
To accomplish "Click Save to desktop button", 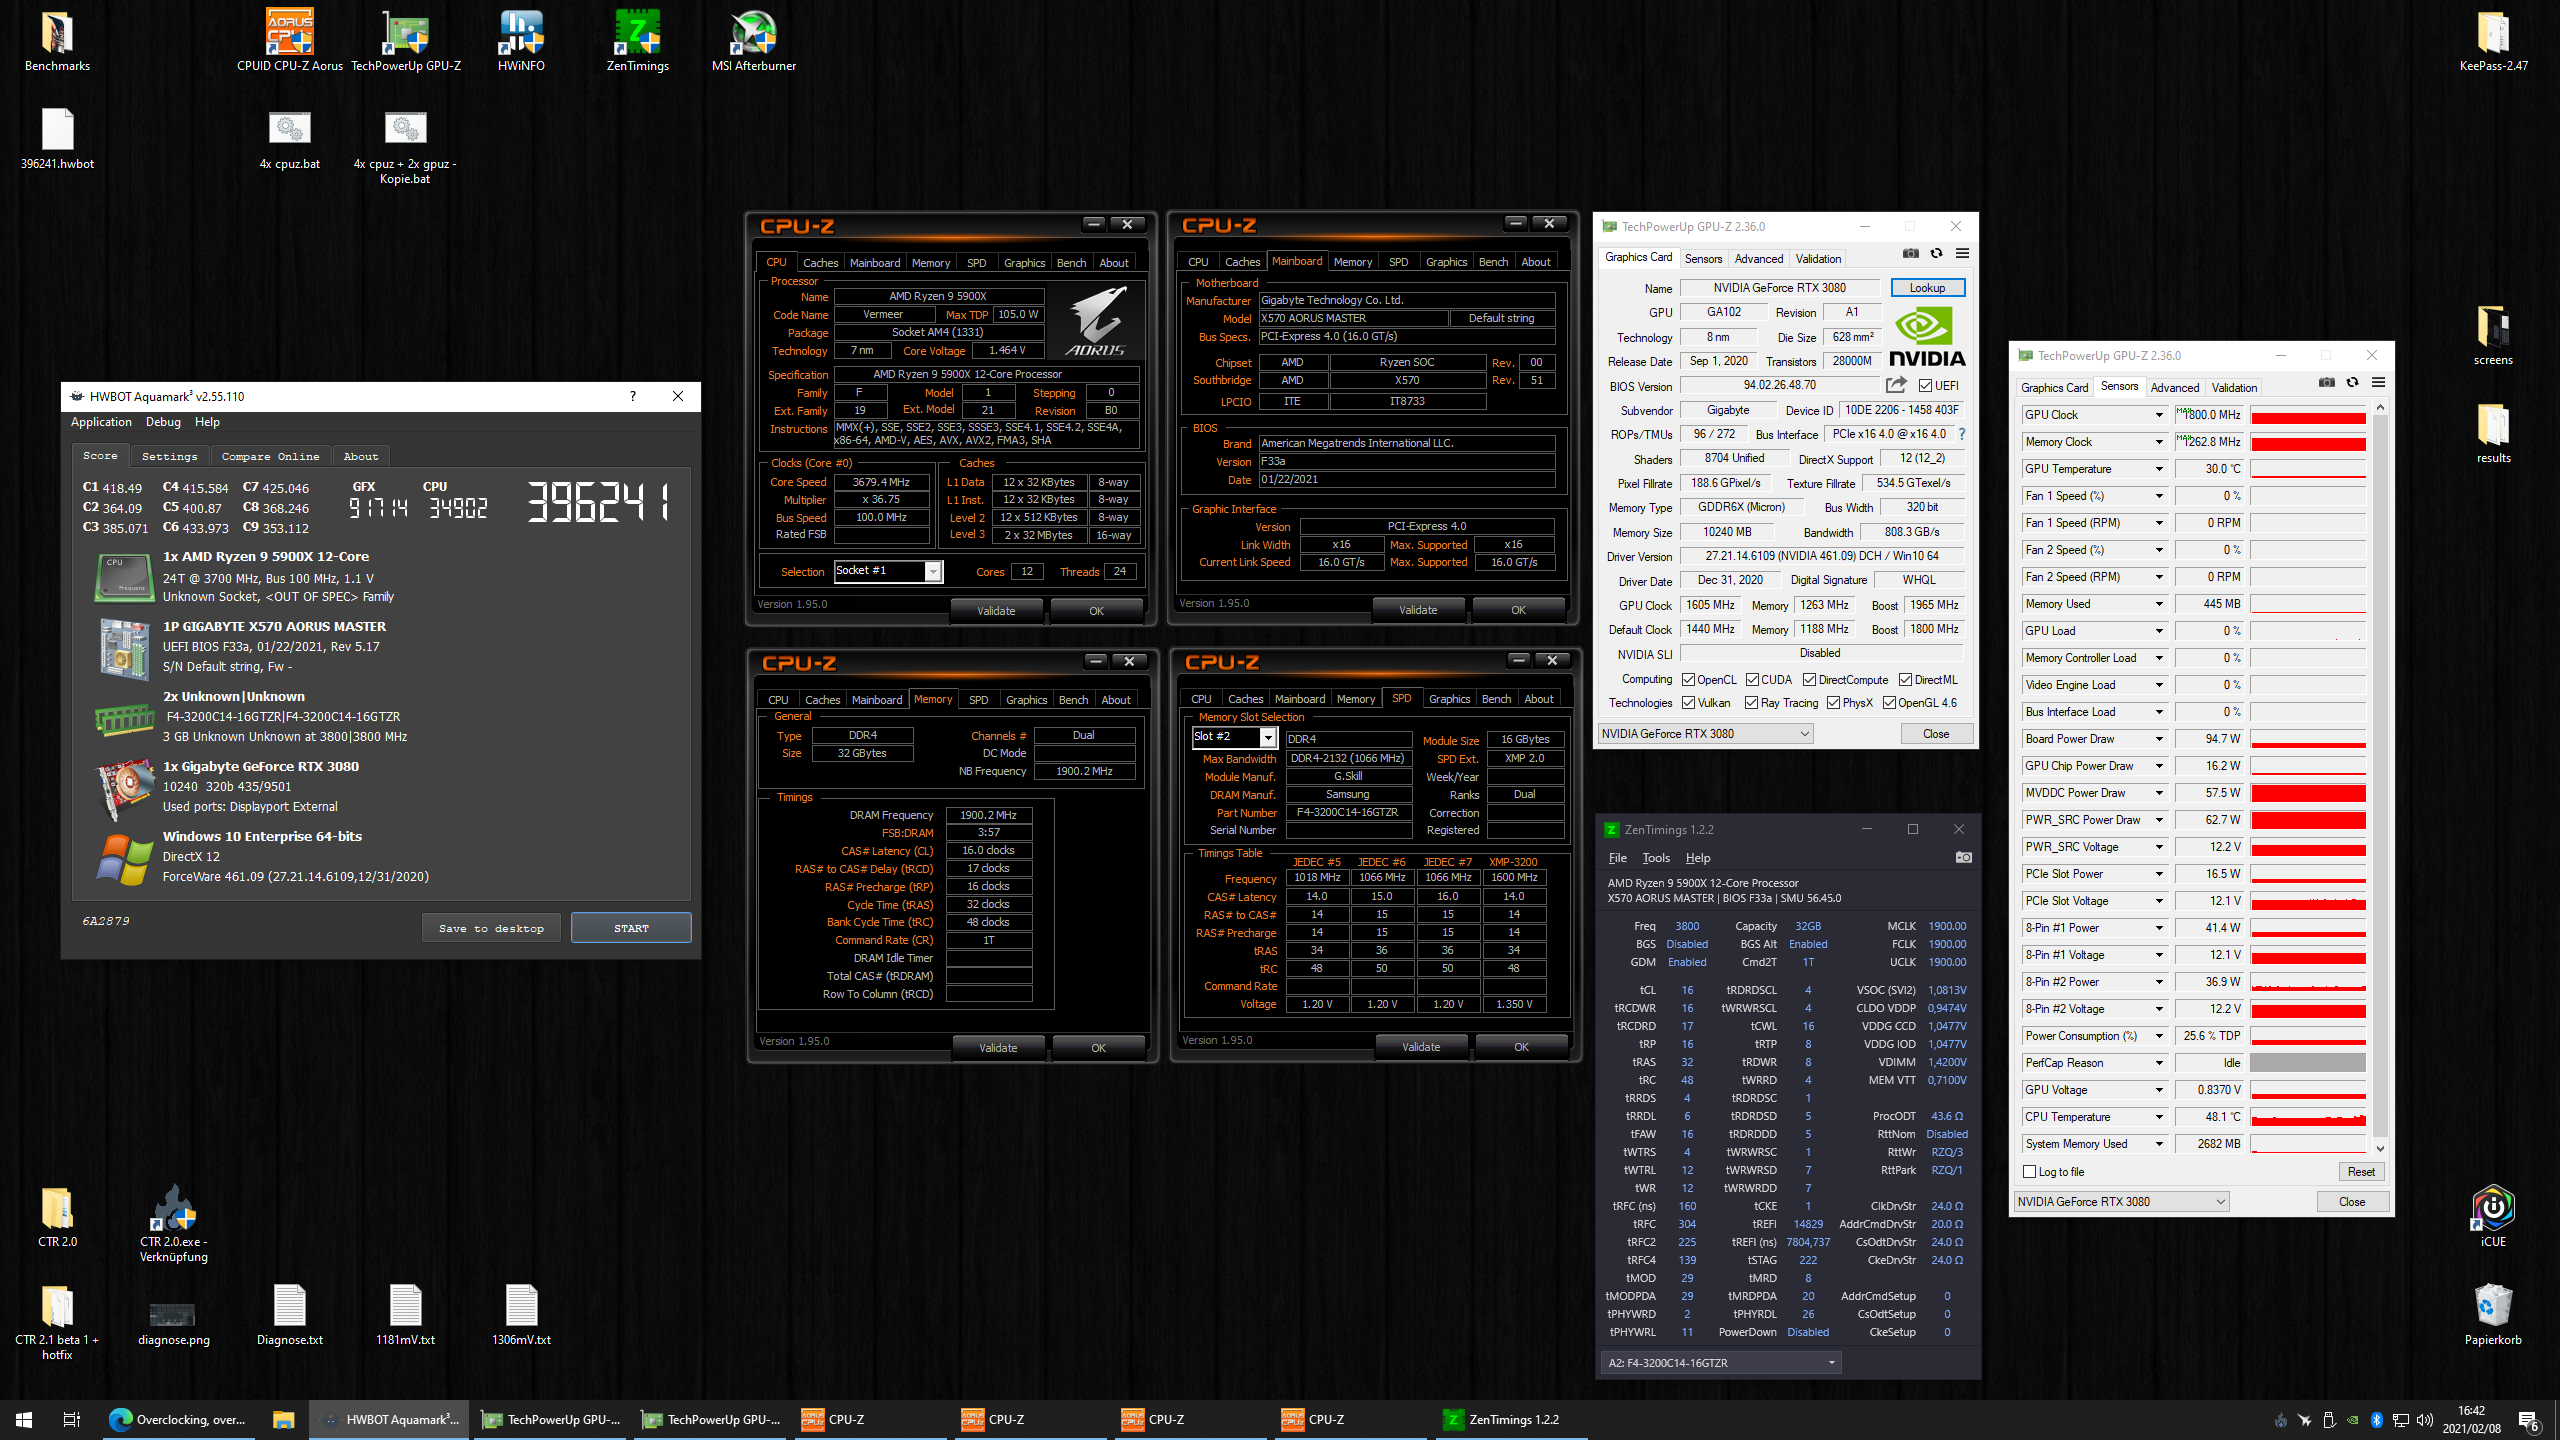I will pyautogui.click(x=491, y=928).
